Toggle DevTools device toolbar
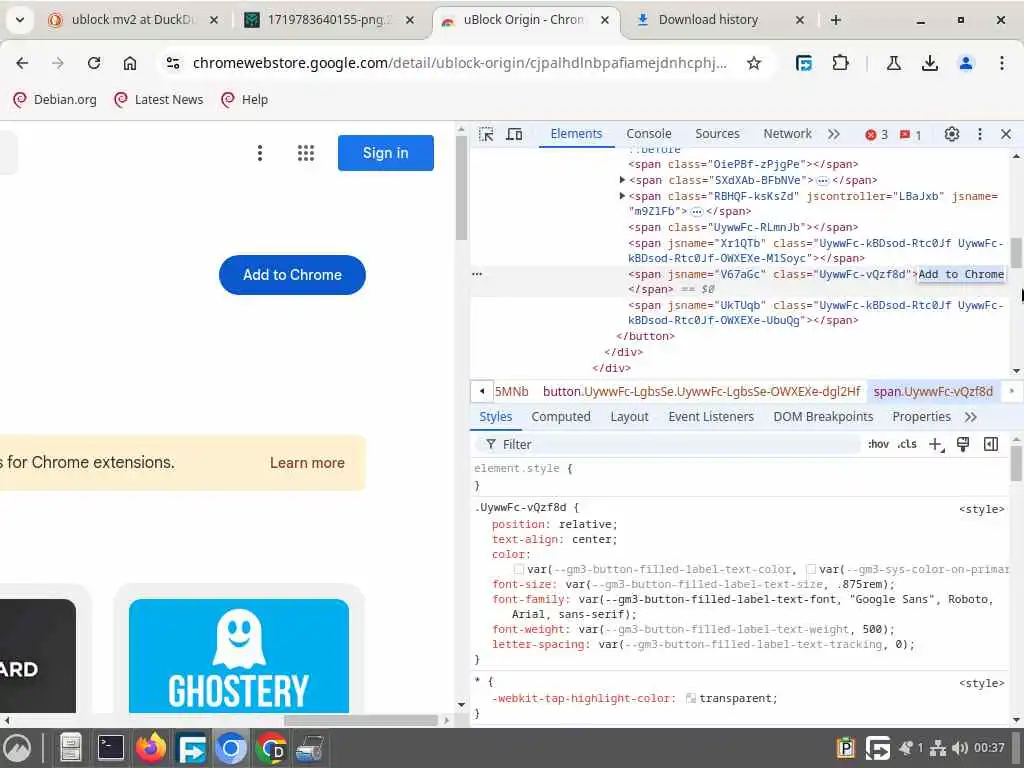The image size is (1024, 768). [515, 134]
